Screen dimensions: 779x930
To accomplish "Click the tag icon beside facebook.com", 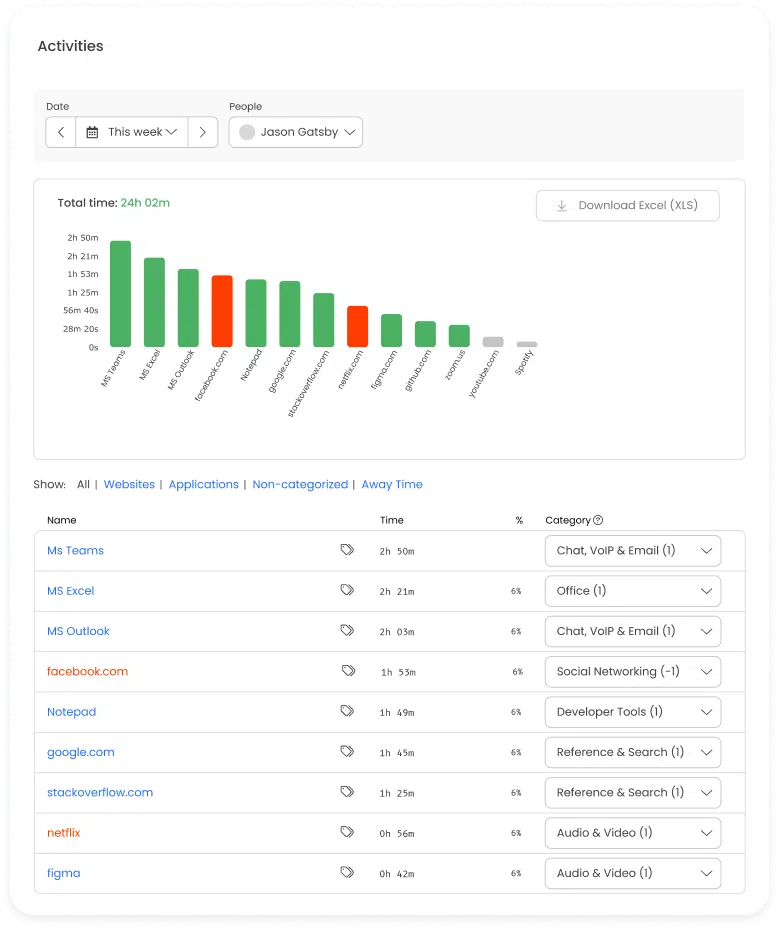I will [347, 671].
